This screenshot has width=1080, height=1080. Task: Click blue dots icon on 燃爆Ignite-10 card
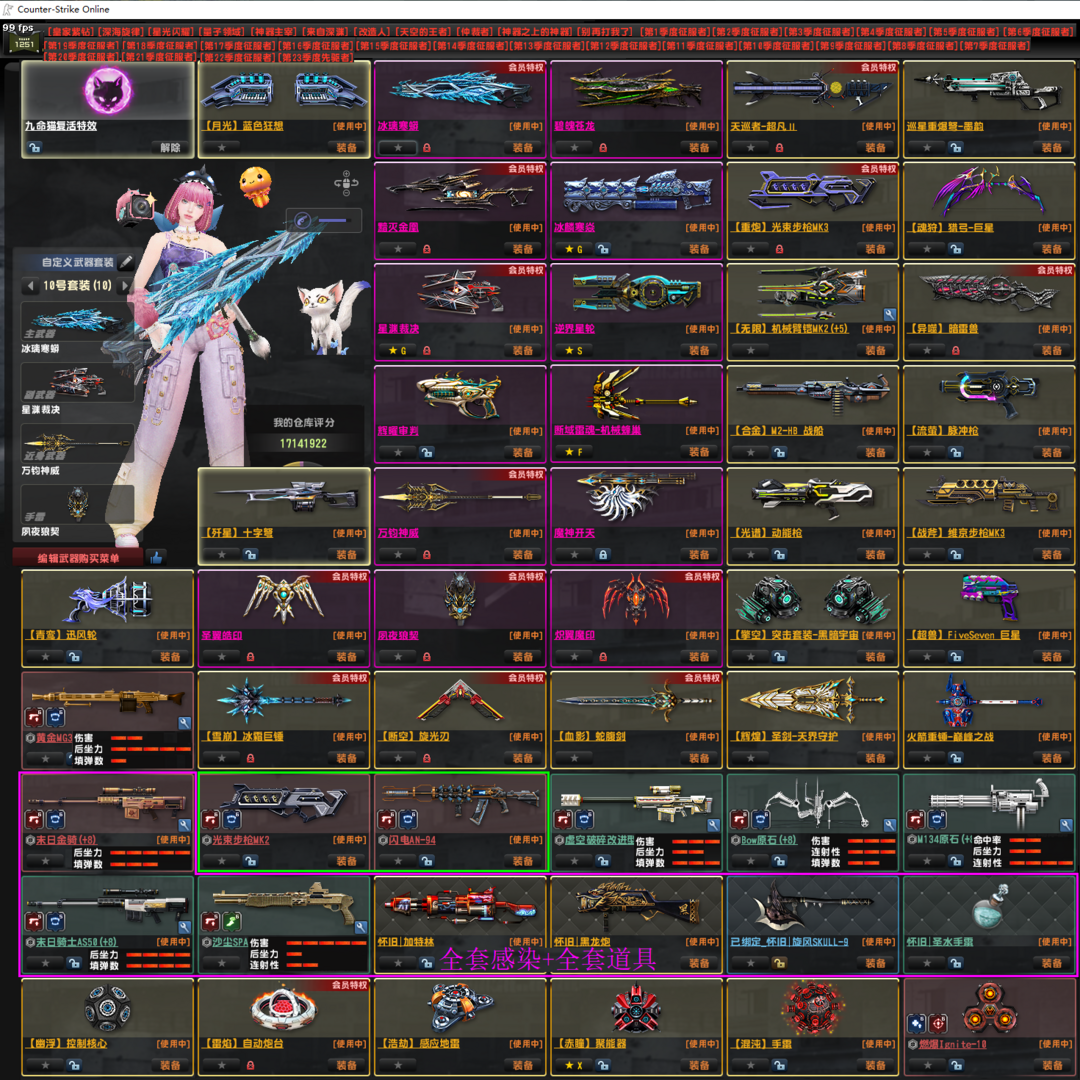tap(916, 1024)
